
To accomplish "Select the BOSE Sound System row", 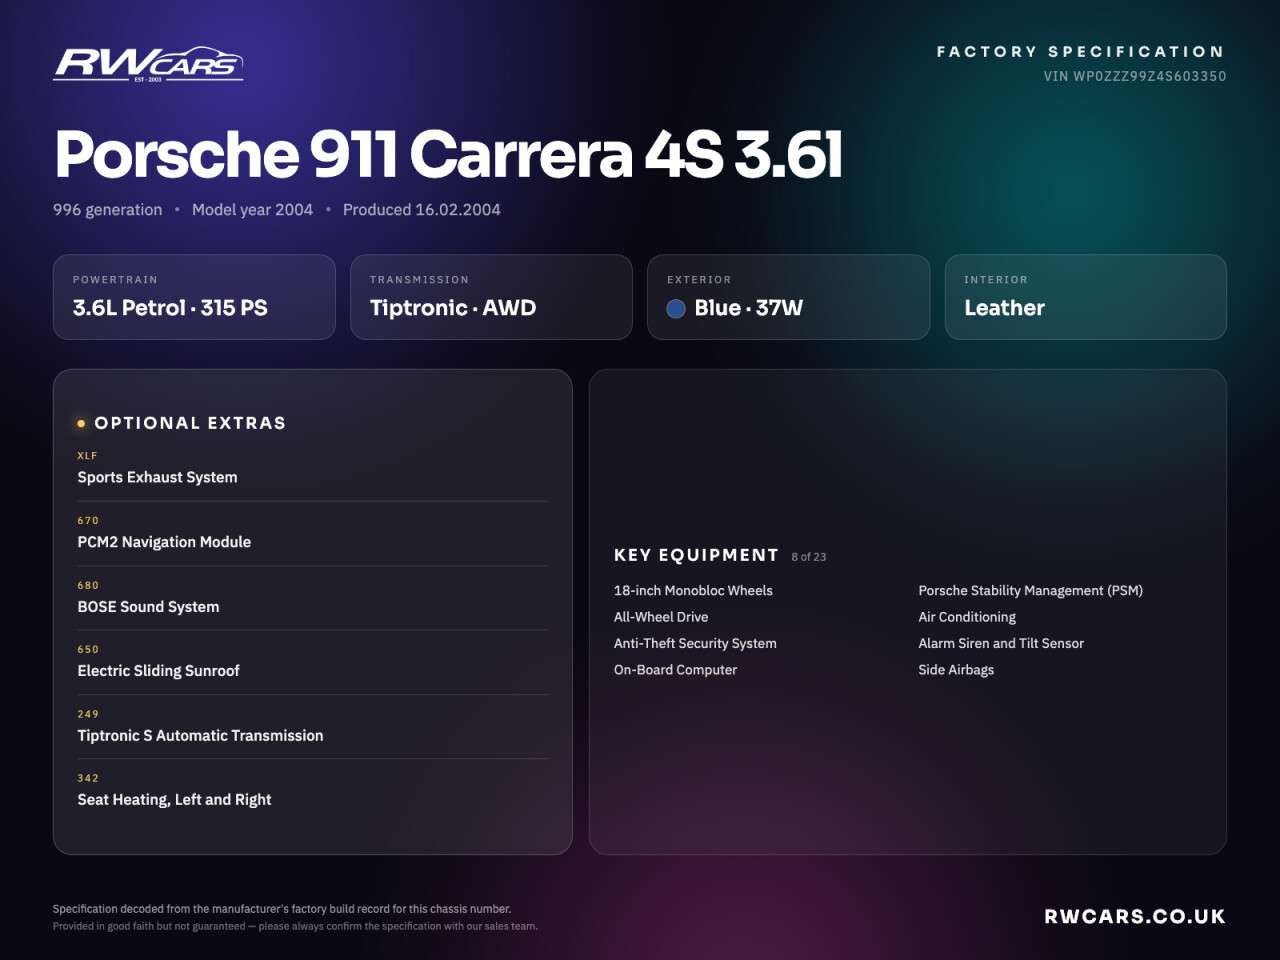I will click(x=312, y=597).
